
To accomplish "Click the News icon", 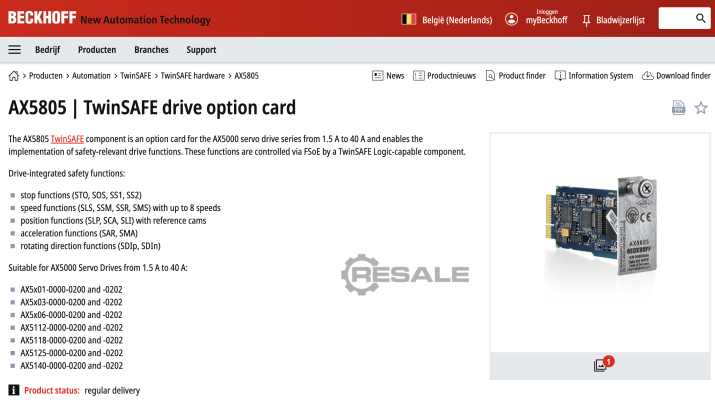I will point(378,76).
